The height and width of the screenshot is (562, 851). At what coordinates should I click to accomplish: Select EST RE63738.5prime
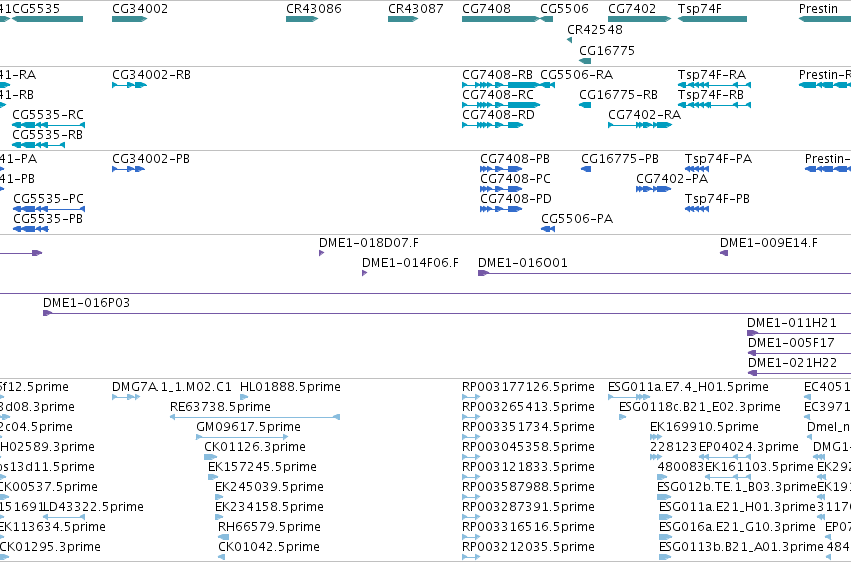pyautogui.click(x=255, y=418)
